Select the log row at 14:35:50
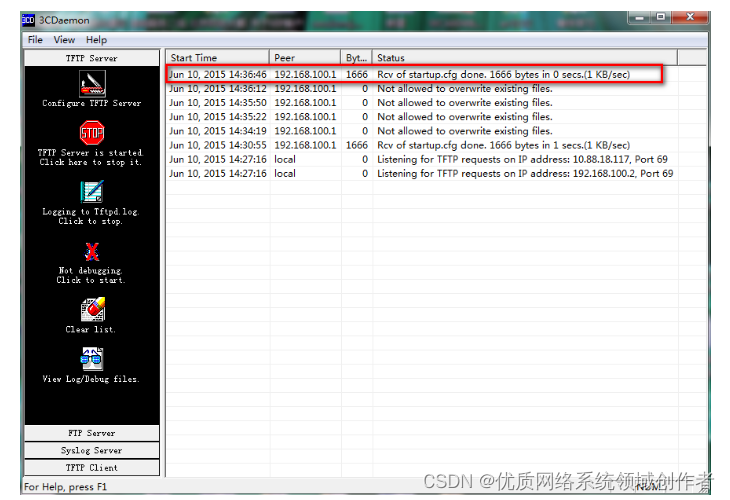This screenshot has height=500, width=730. 422,102
